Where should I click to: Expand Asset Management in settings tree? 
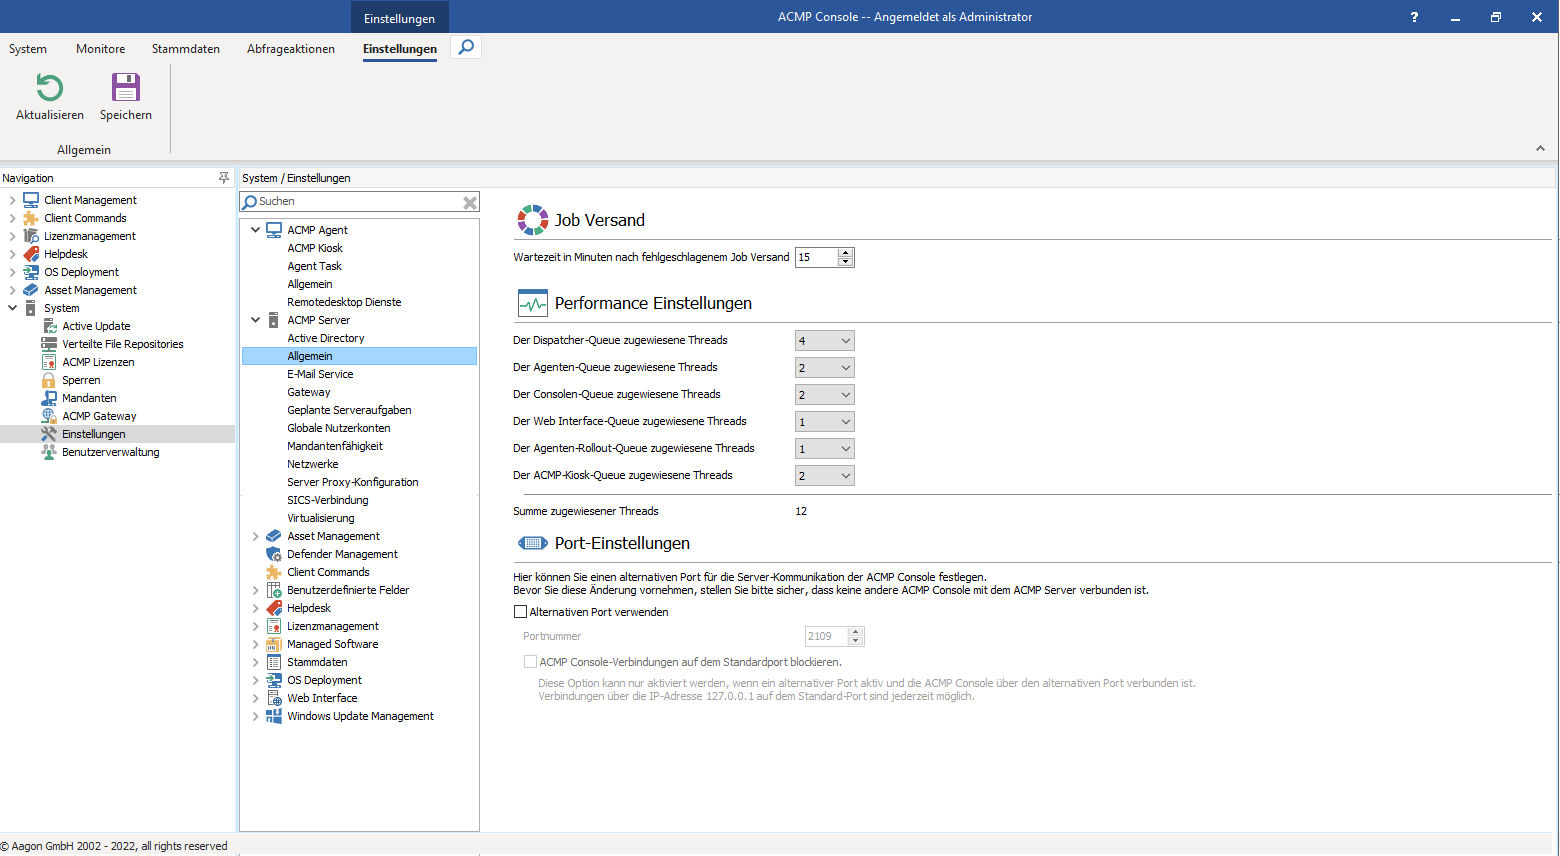click(256, 536)
